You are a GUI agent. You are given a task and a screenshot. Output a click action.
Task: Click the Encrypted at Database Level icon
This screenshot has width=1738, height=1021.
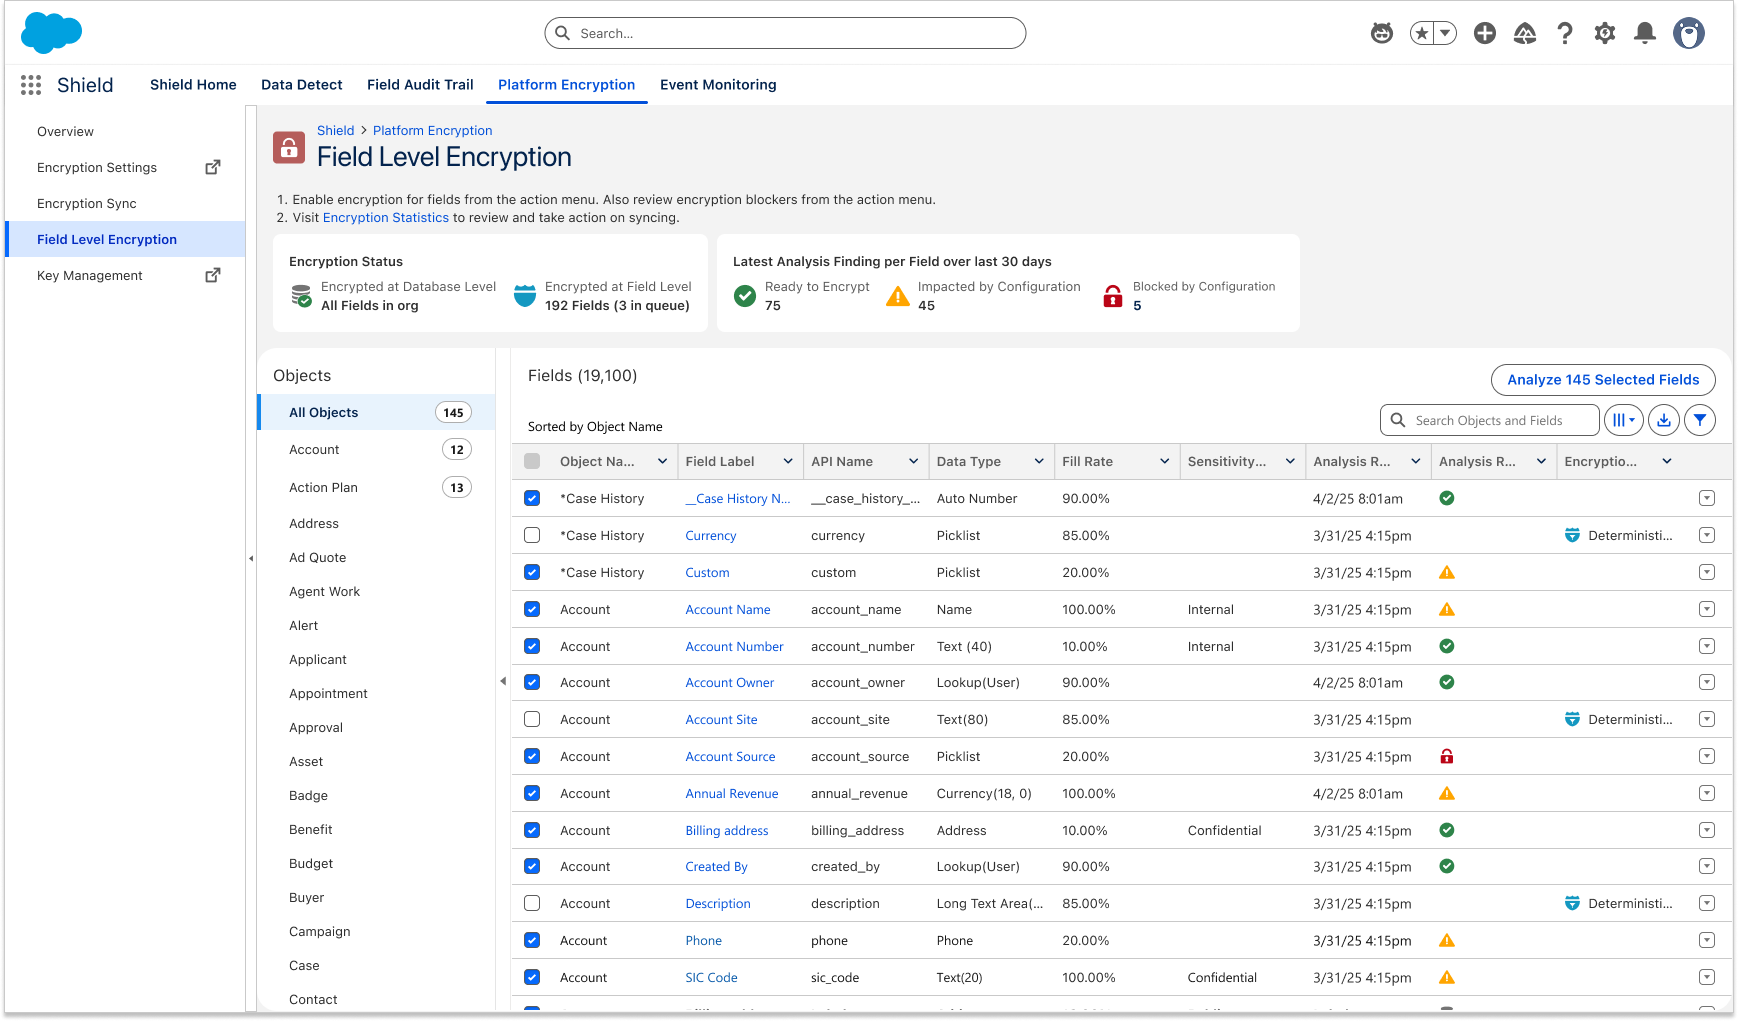pos(301,296)
